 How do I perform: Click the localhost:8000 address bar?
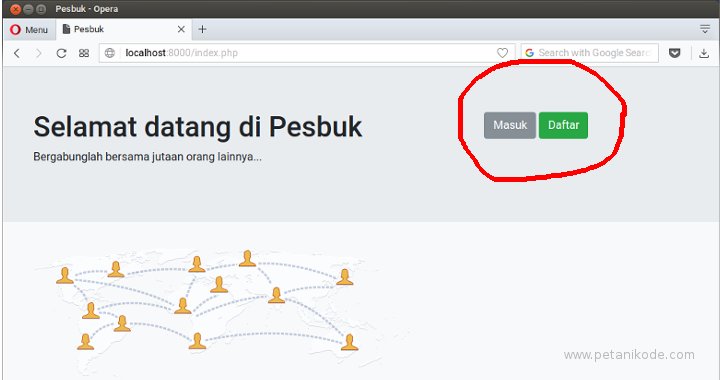coord(307,53)
